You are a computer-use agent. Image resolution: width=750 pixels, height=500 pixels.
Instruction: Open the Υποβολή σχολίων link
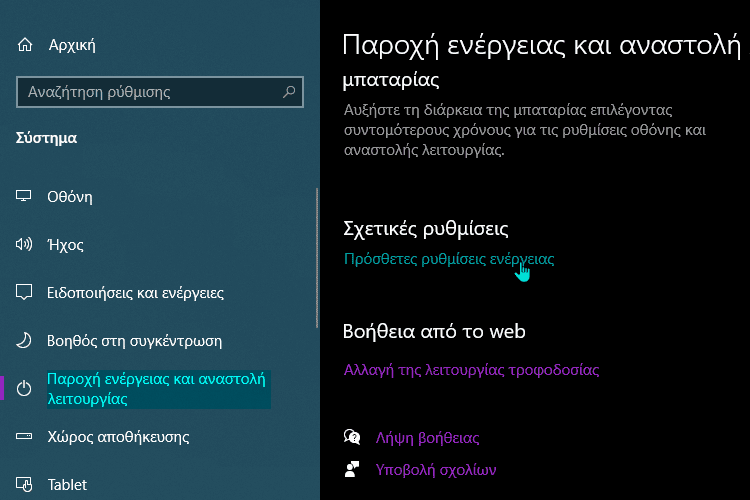click(436, 469)
